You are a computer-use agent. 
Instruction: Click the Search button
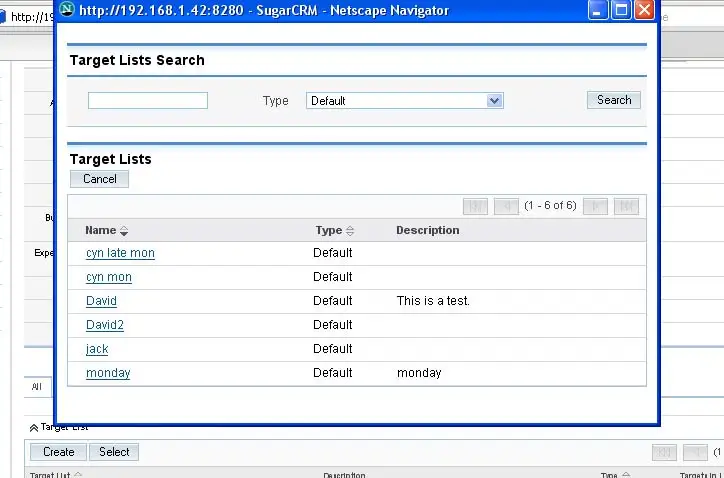614,100
